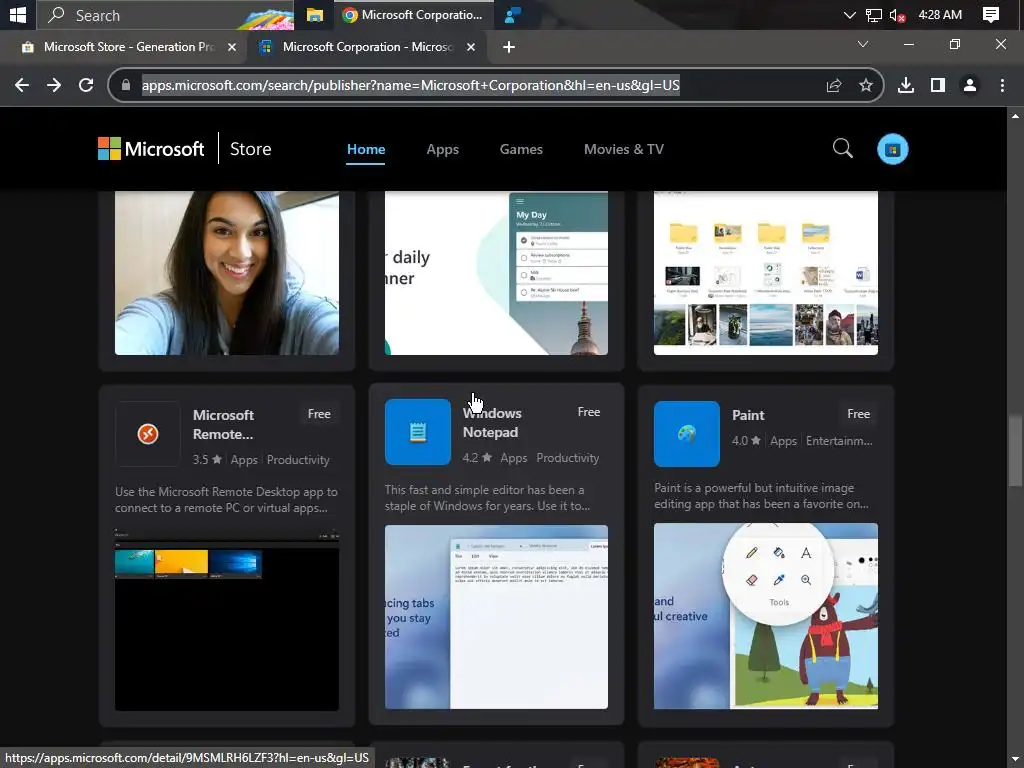1024x768 pixels.
Task: Click the address bar URL
Action: [x=411, y=85]
